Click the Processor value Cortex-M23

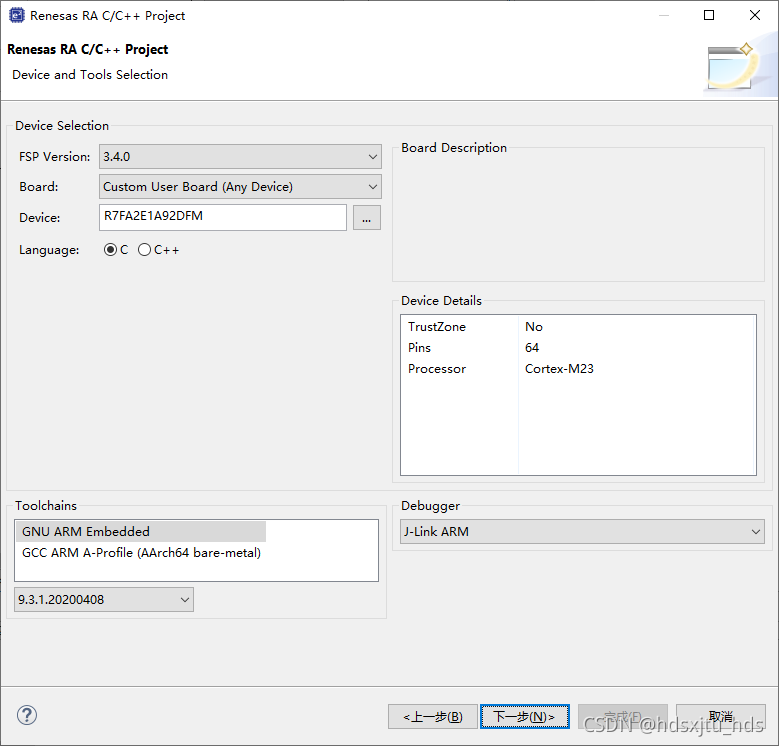click(x=559, y=369)
